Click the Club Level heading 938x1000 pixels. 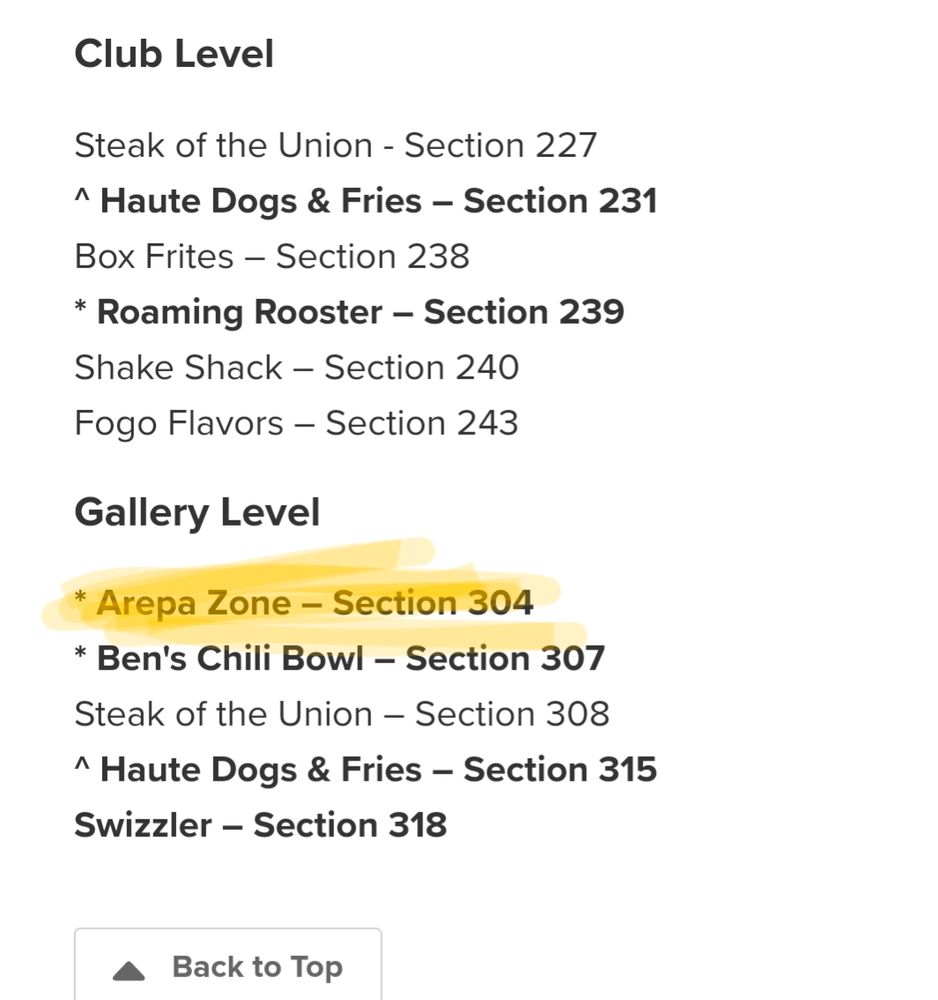tap(175, 53)
